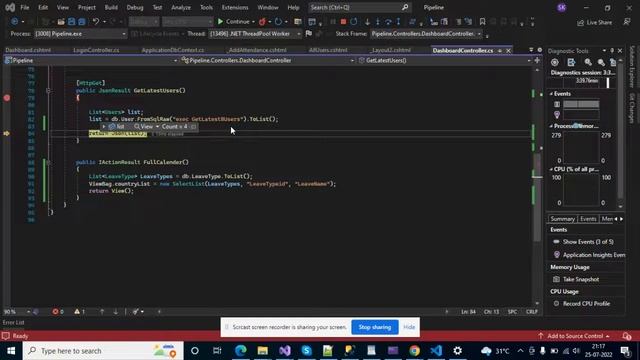Toggle auto-hide pin on Diagnostic Tools
The image size is (640, 360).
click(612, 51)
